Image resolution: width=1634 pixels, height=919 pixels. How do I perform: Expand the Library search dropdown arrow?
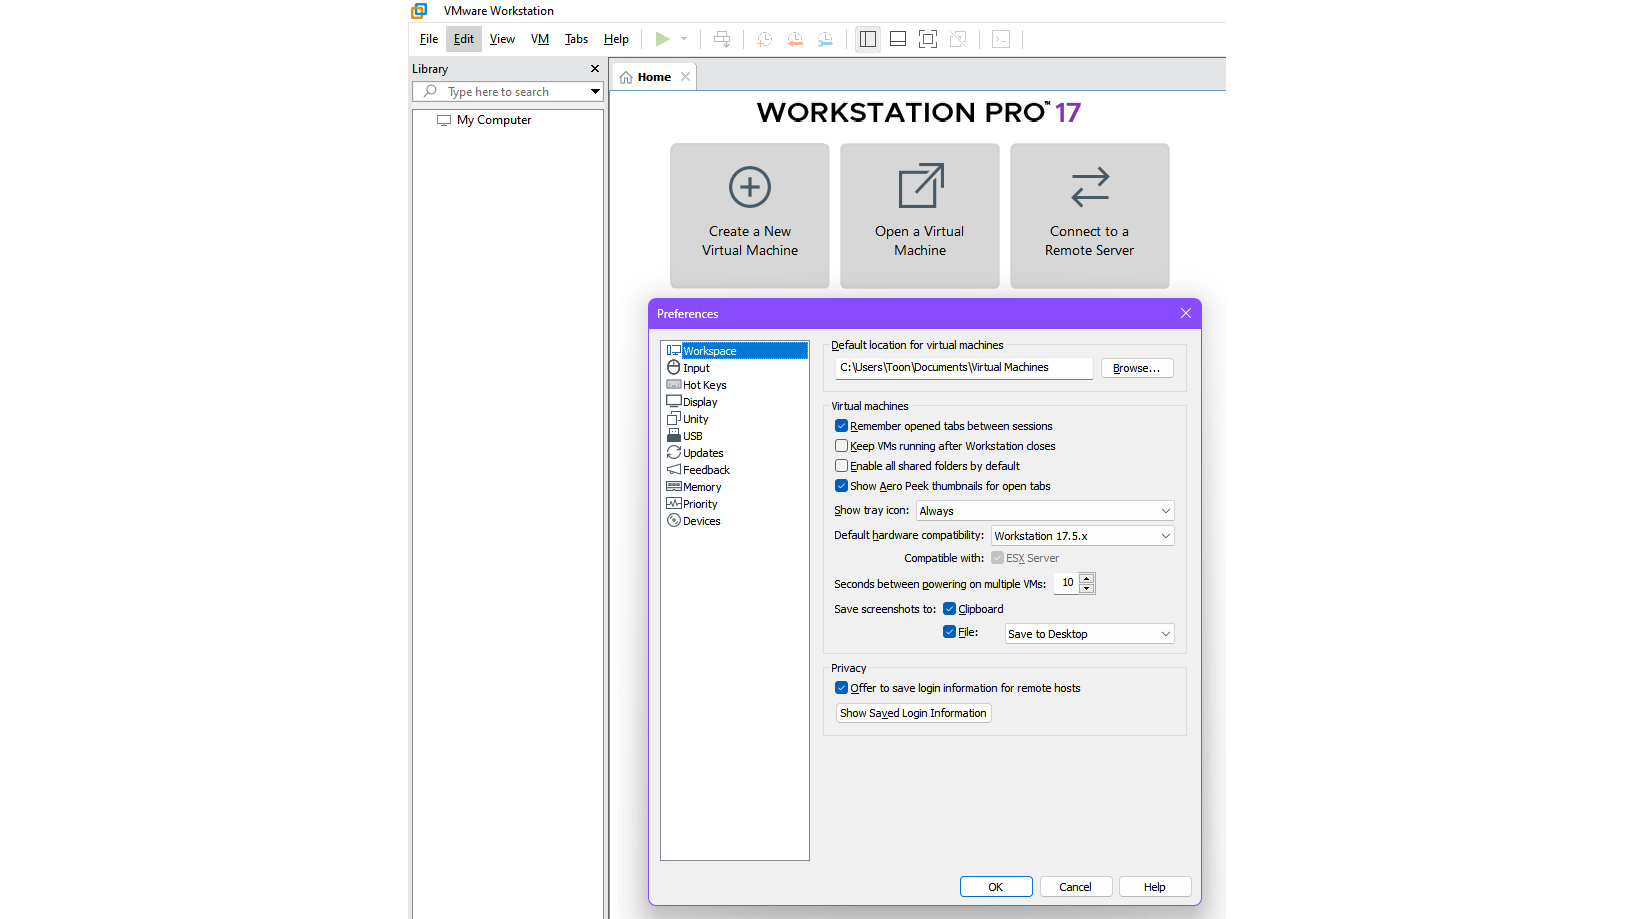pos(595,91)
